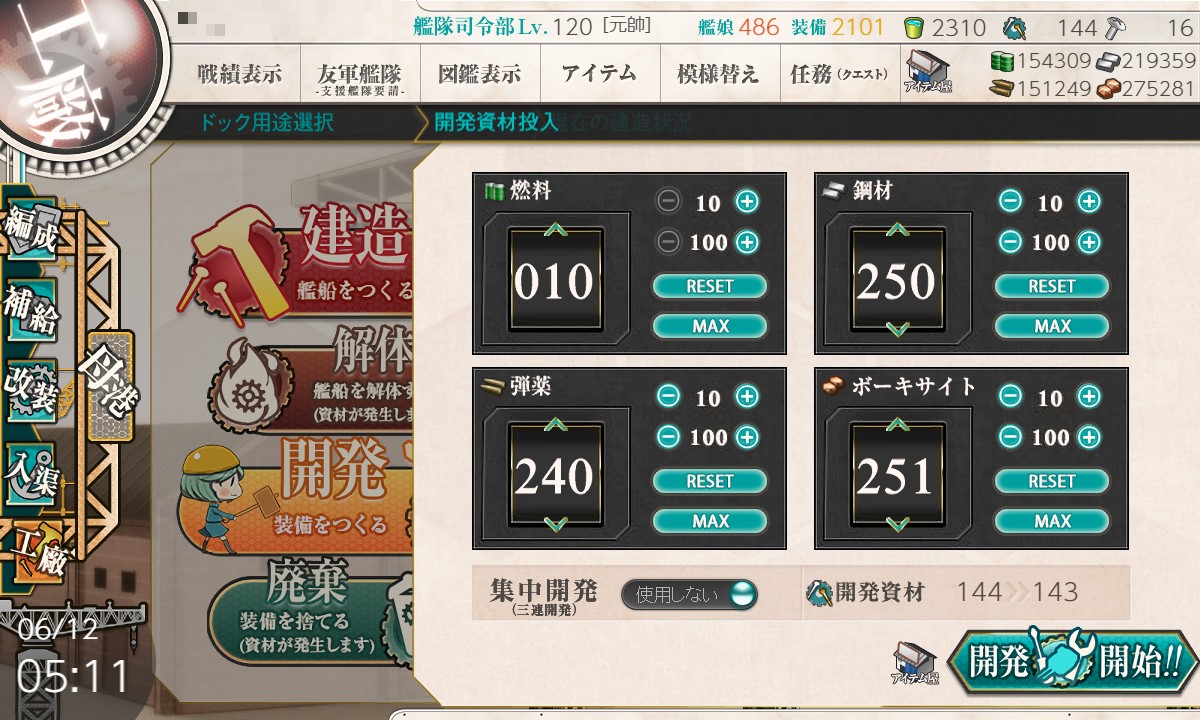Click down arrow below ボーキサイト 251 counter
This screenshot has height=720, width=1200.
(897, 523)
